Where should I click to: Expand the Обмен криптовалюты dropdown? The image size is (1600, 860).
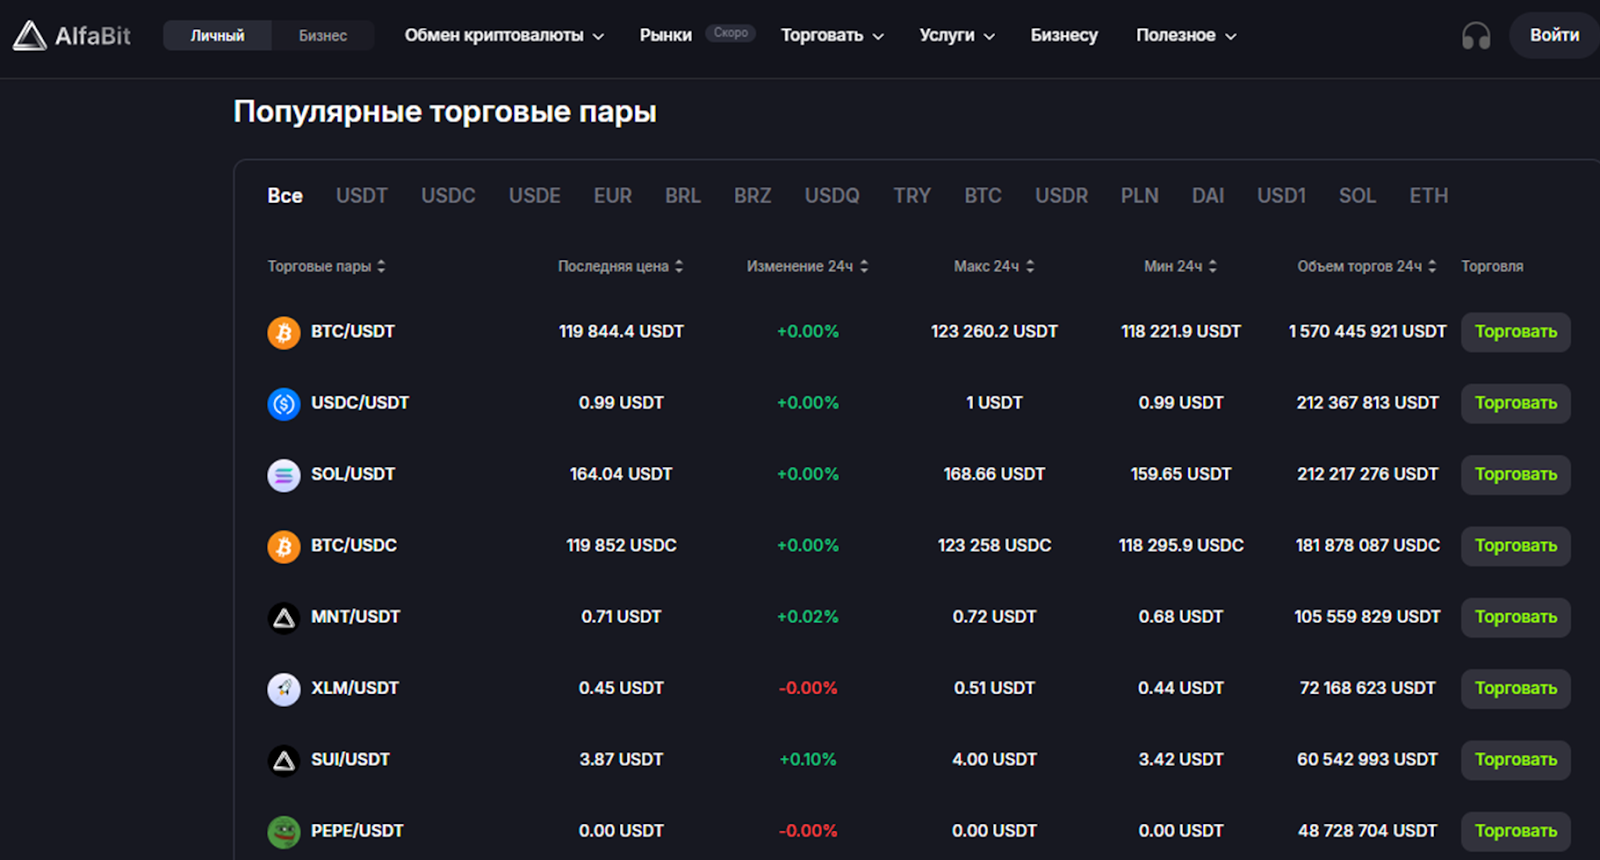click(x=503, y=36)
